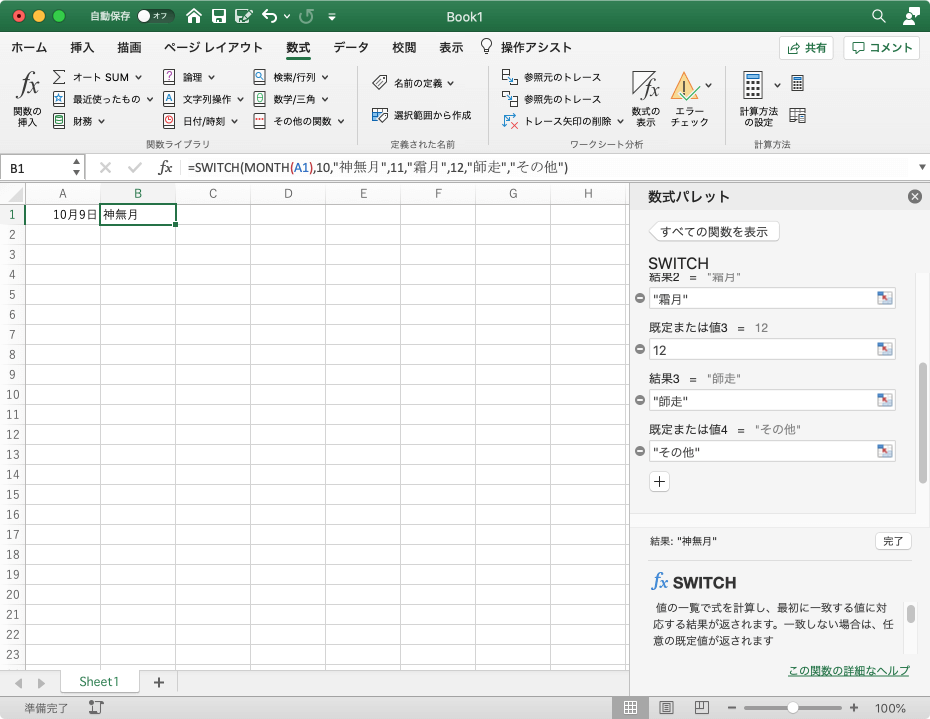Expand the AutoSum (オート SUM) dropdown arrow
The height and width of the screenshot is (719, 930).
[139, 77]
